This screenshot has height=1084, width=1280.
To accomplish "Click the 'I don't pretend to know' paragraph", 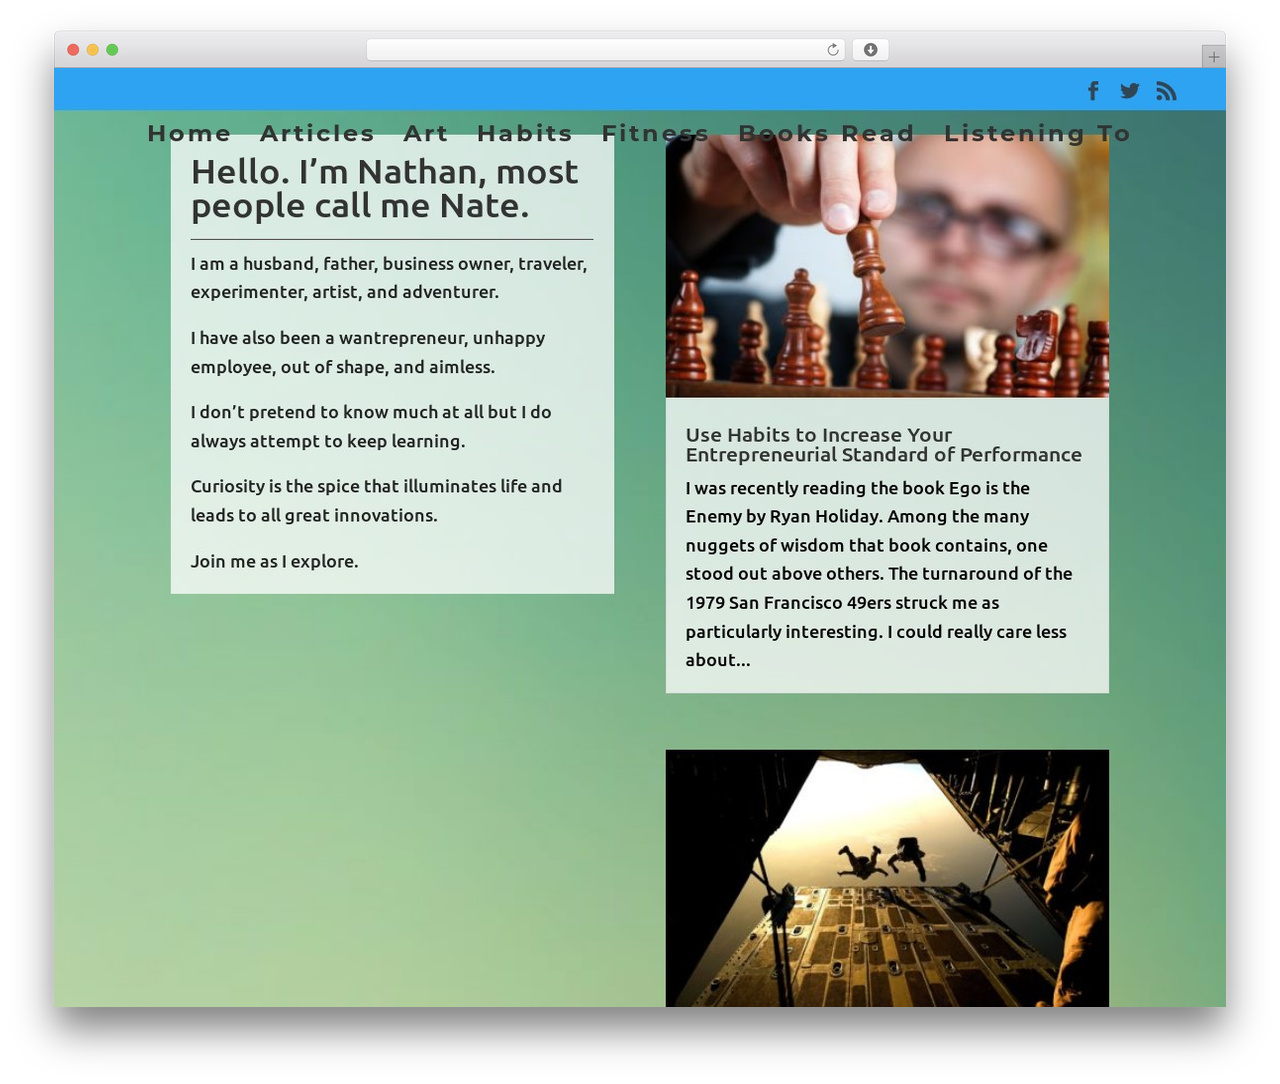I will tap(371, 426).
